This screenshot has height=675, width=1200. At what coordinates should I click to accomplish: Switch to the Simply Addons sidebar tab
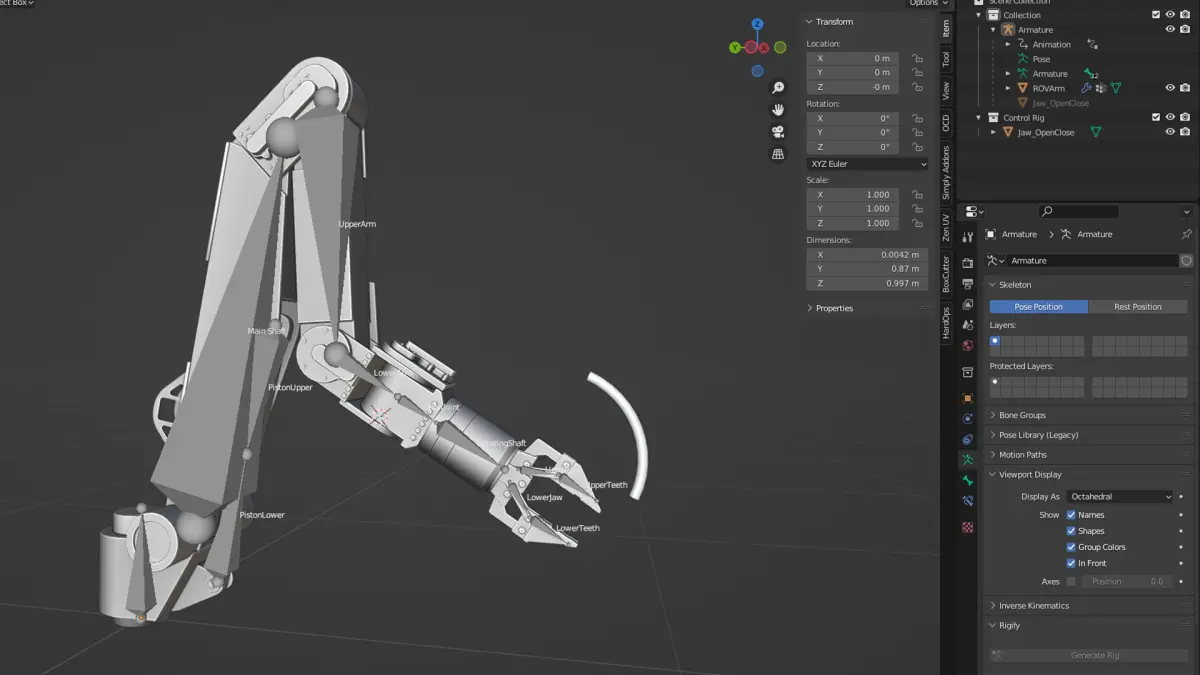pos(946,172)
